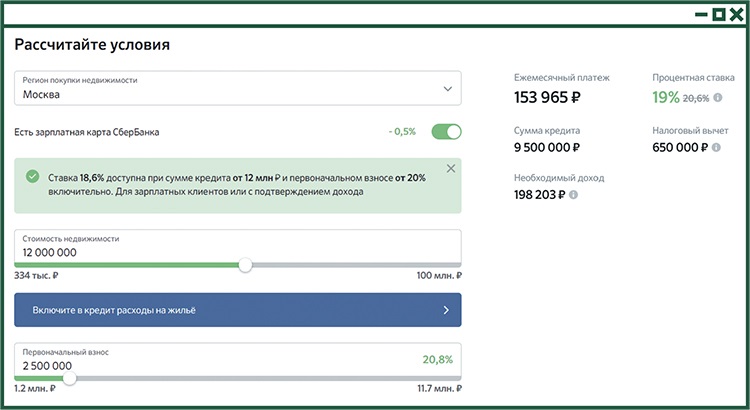Click info icon next to required income 198 203 ₽
This screenshot has height=410, width=750.
click(x=573, y=195)
